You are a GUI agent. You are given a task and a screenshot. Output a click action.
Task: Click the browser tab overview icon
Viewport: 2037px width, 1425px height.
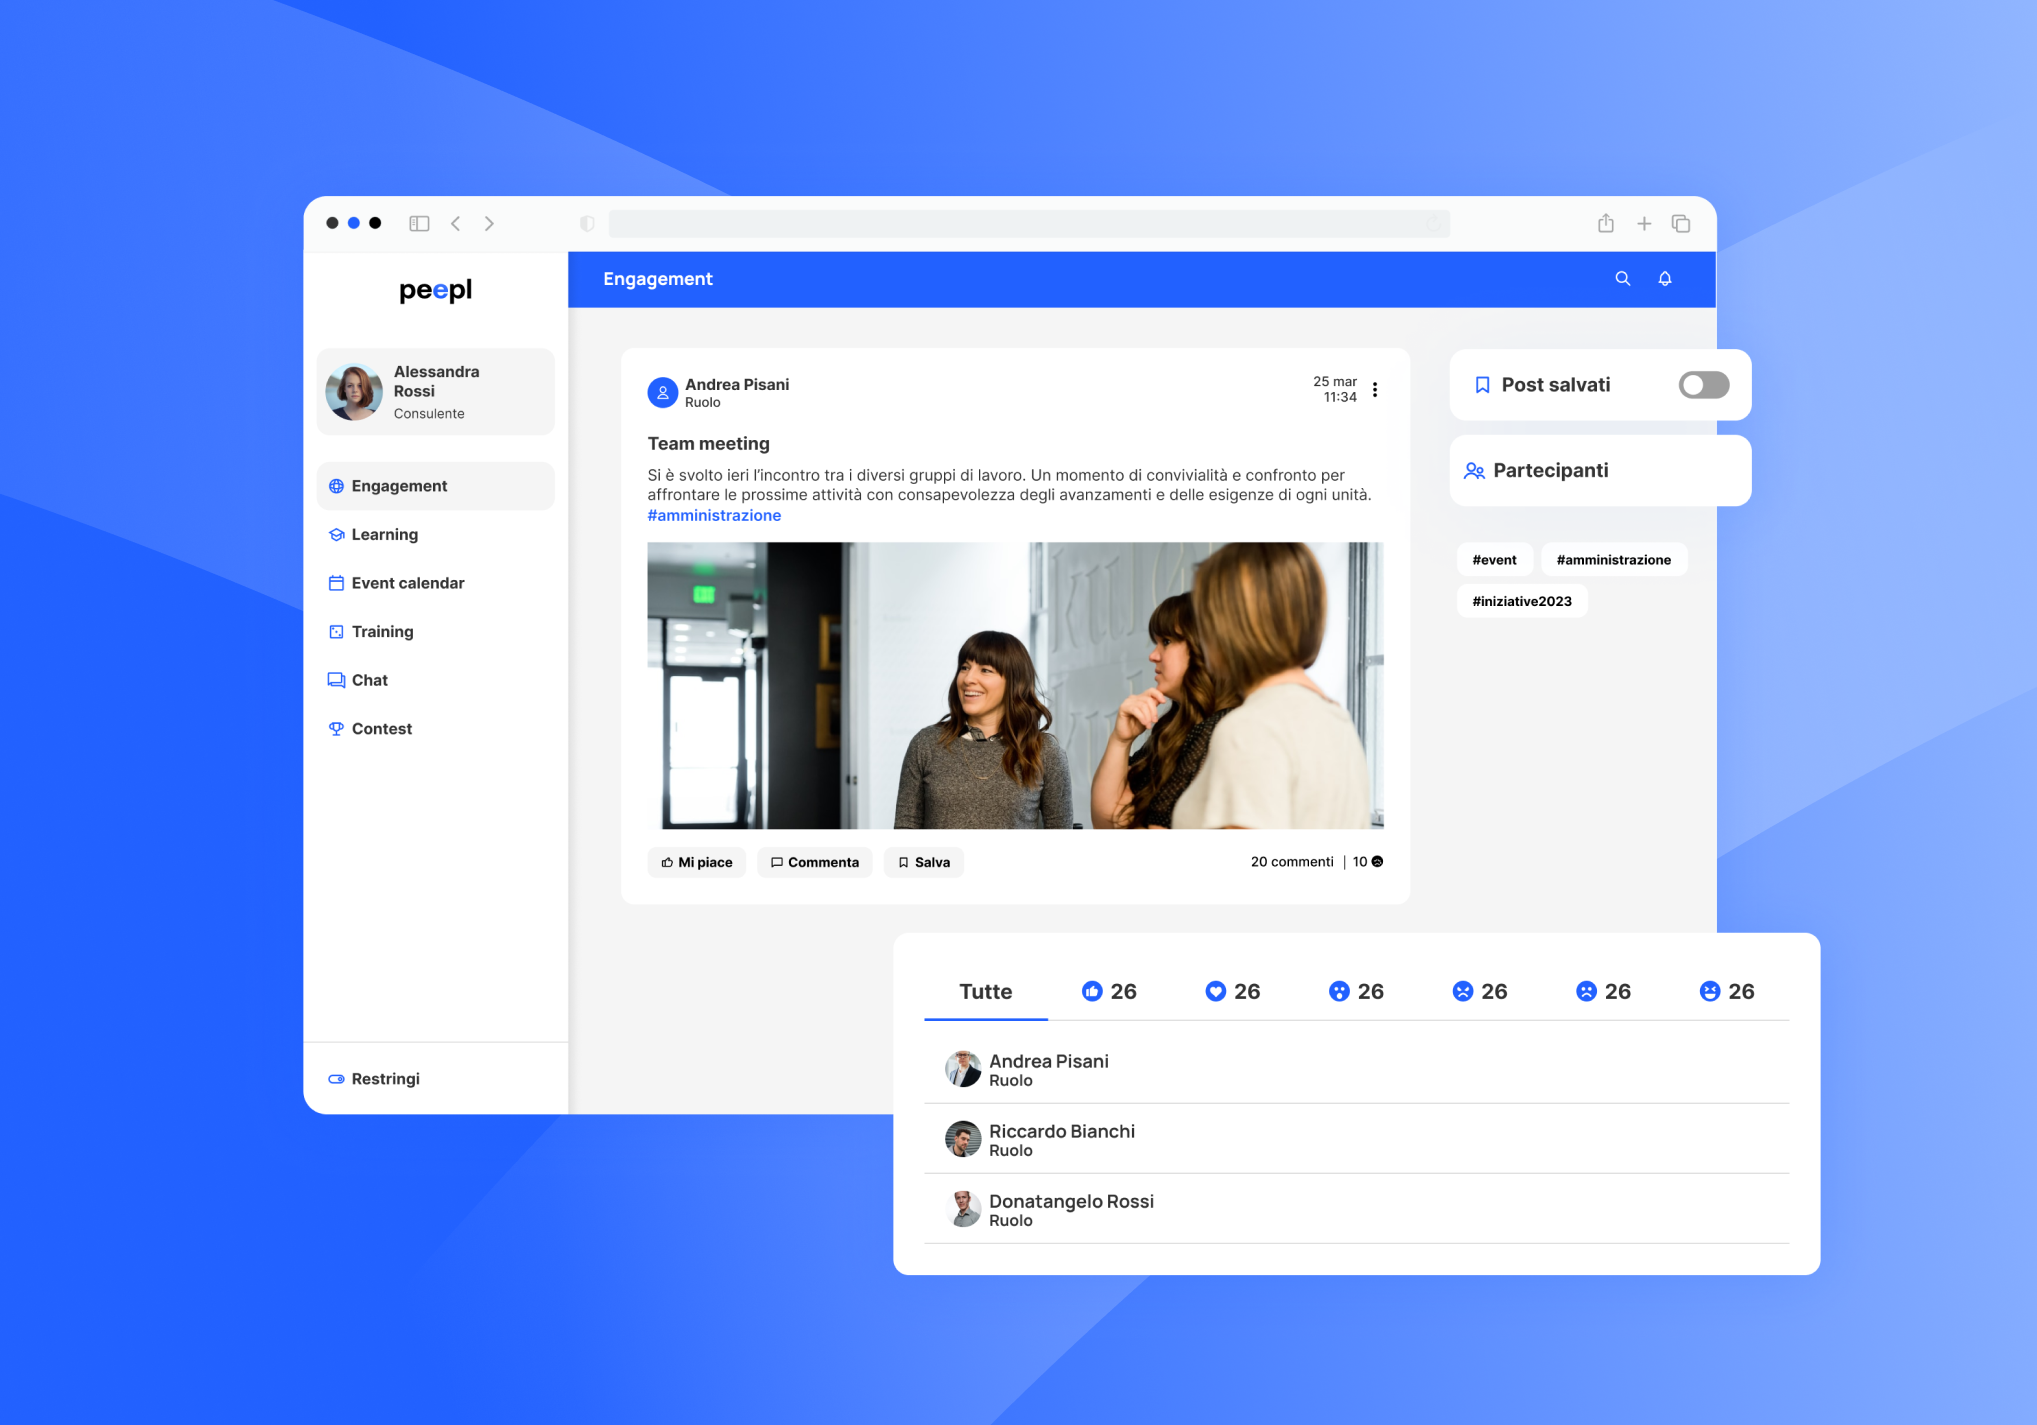coord(1681,224)
